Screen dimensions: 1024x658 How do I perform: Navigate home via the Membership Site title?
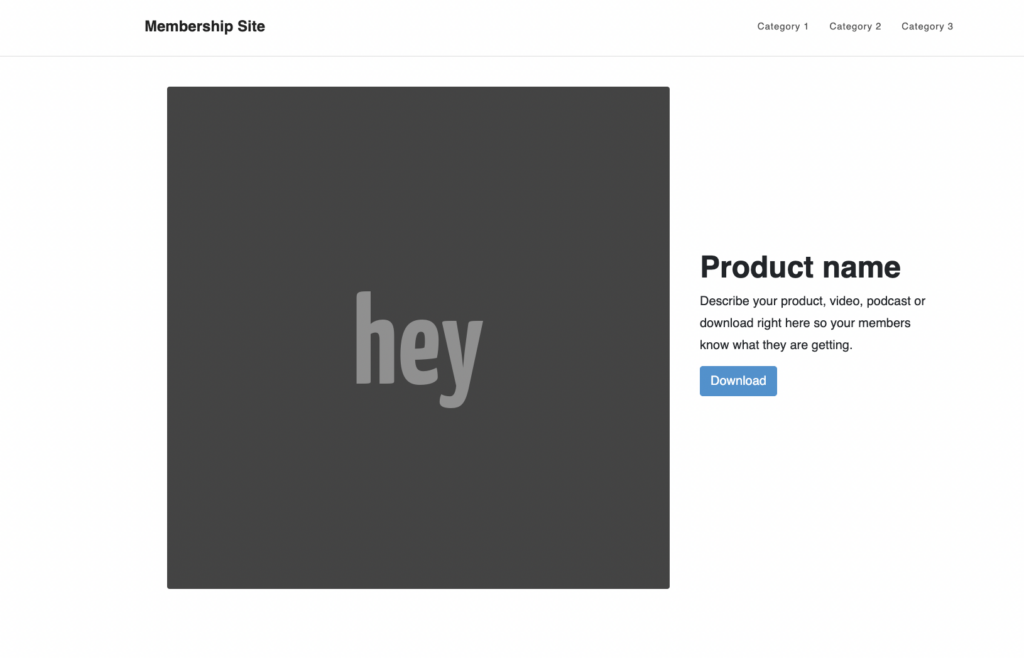click(x=205, y=26)
